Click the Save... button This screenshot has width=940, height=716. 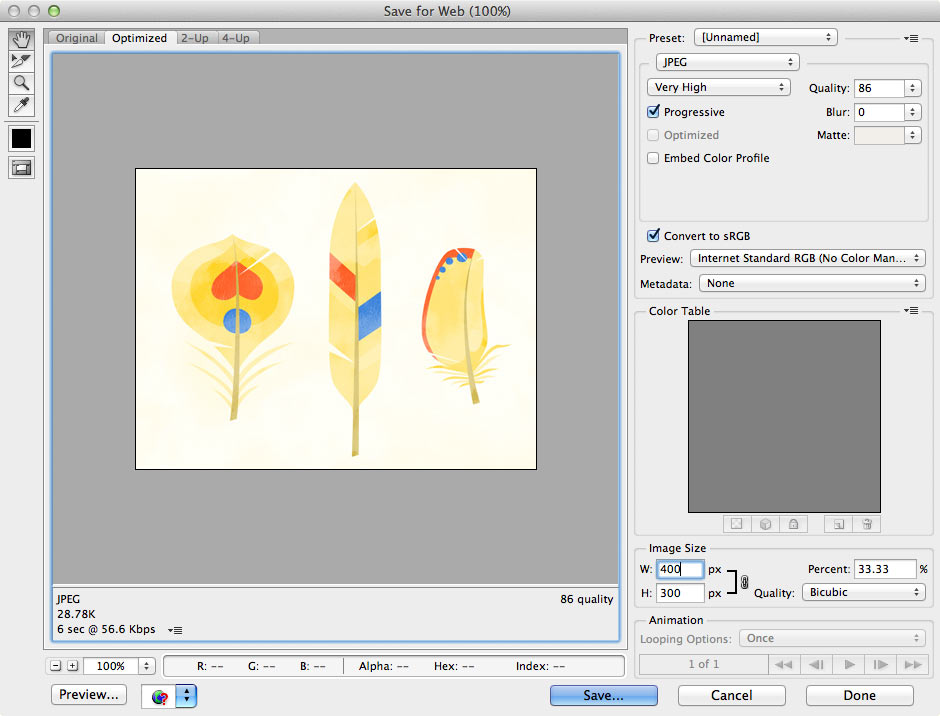point(604,695)
